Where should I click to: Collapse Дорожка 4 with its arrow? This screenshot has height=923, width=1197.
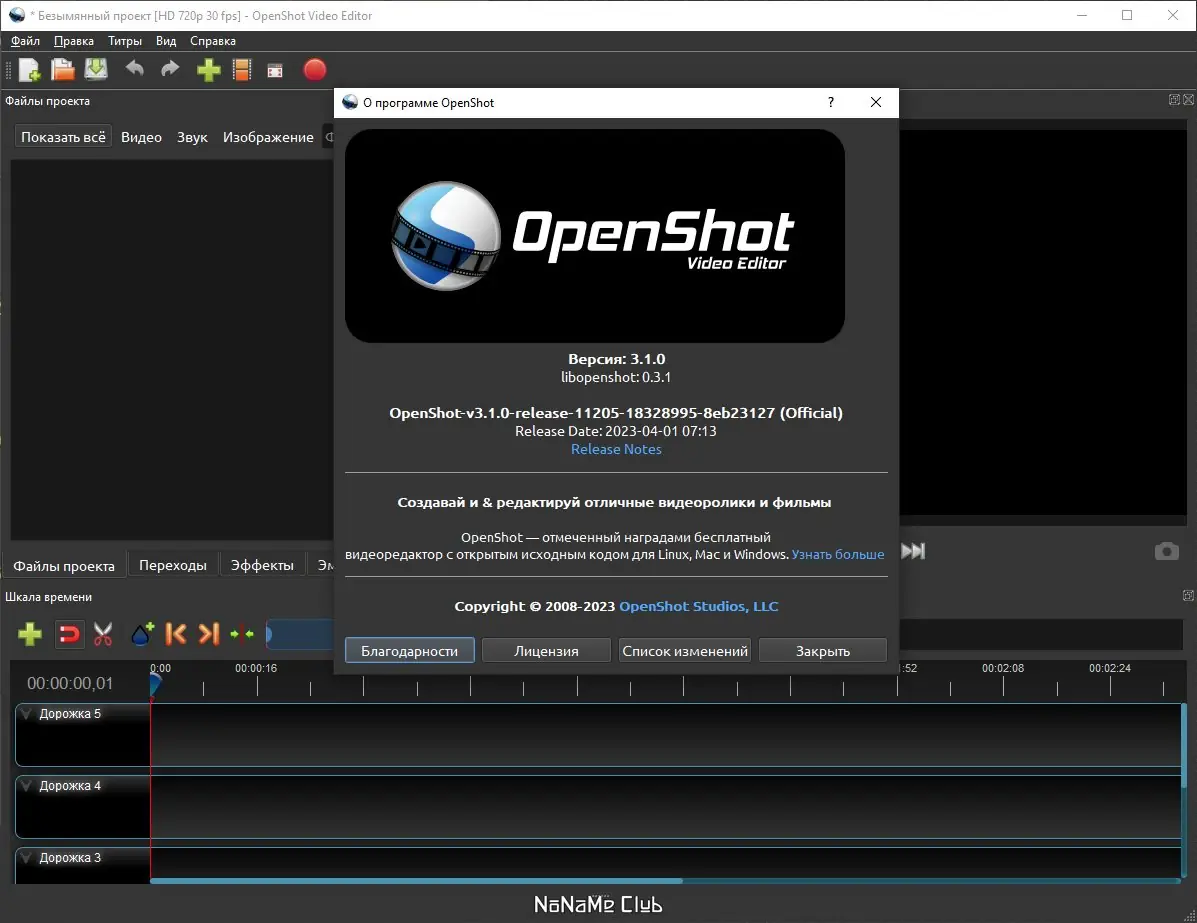click(27, 786)
